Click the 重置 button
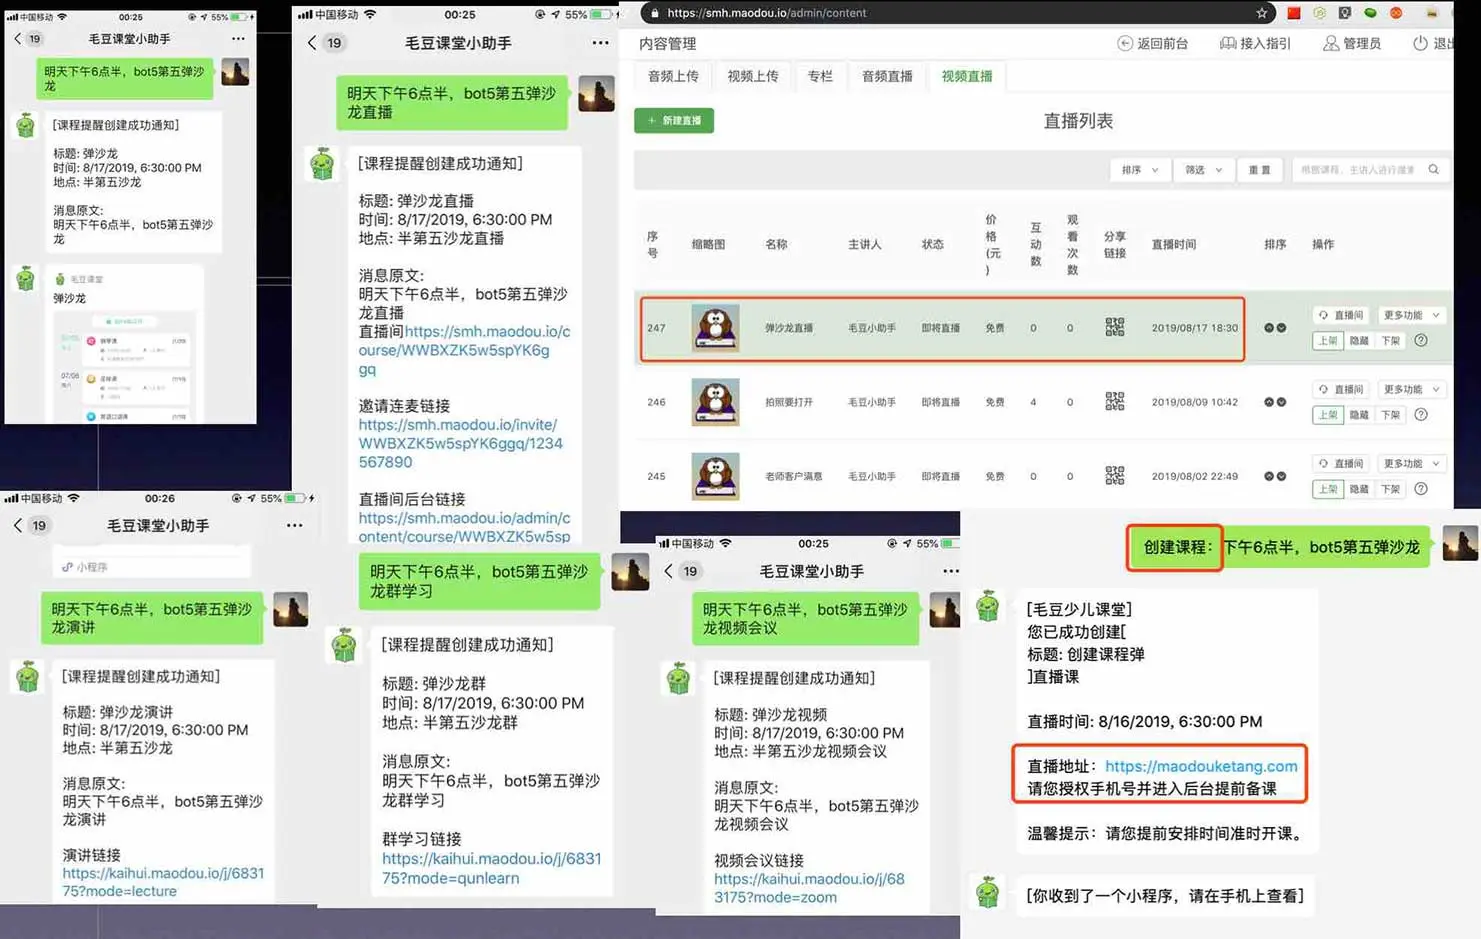 click(1259, 170)
